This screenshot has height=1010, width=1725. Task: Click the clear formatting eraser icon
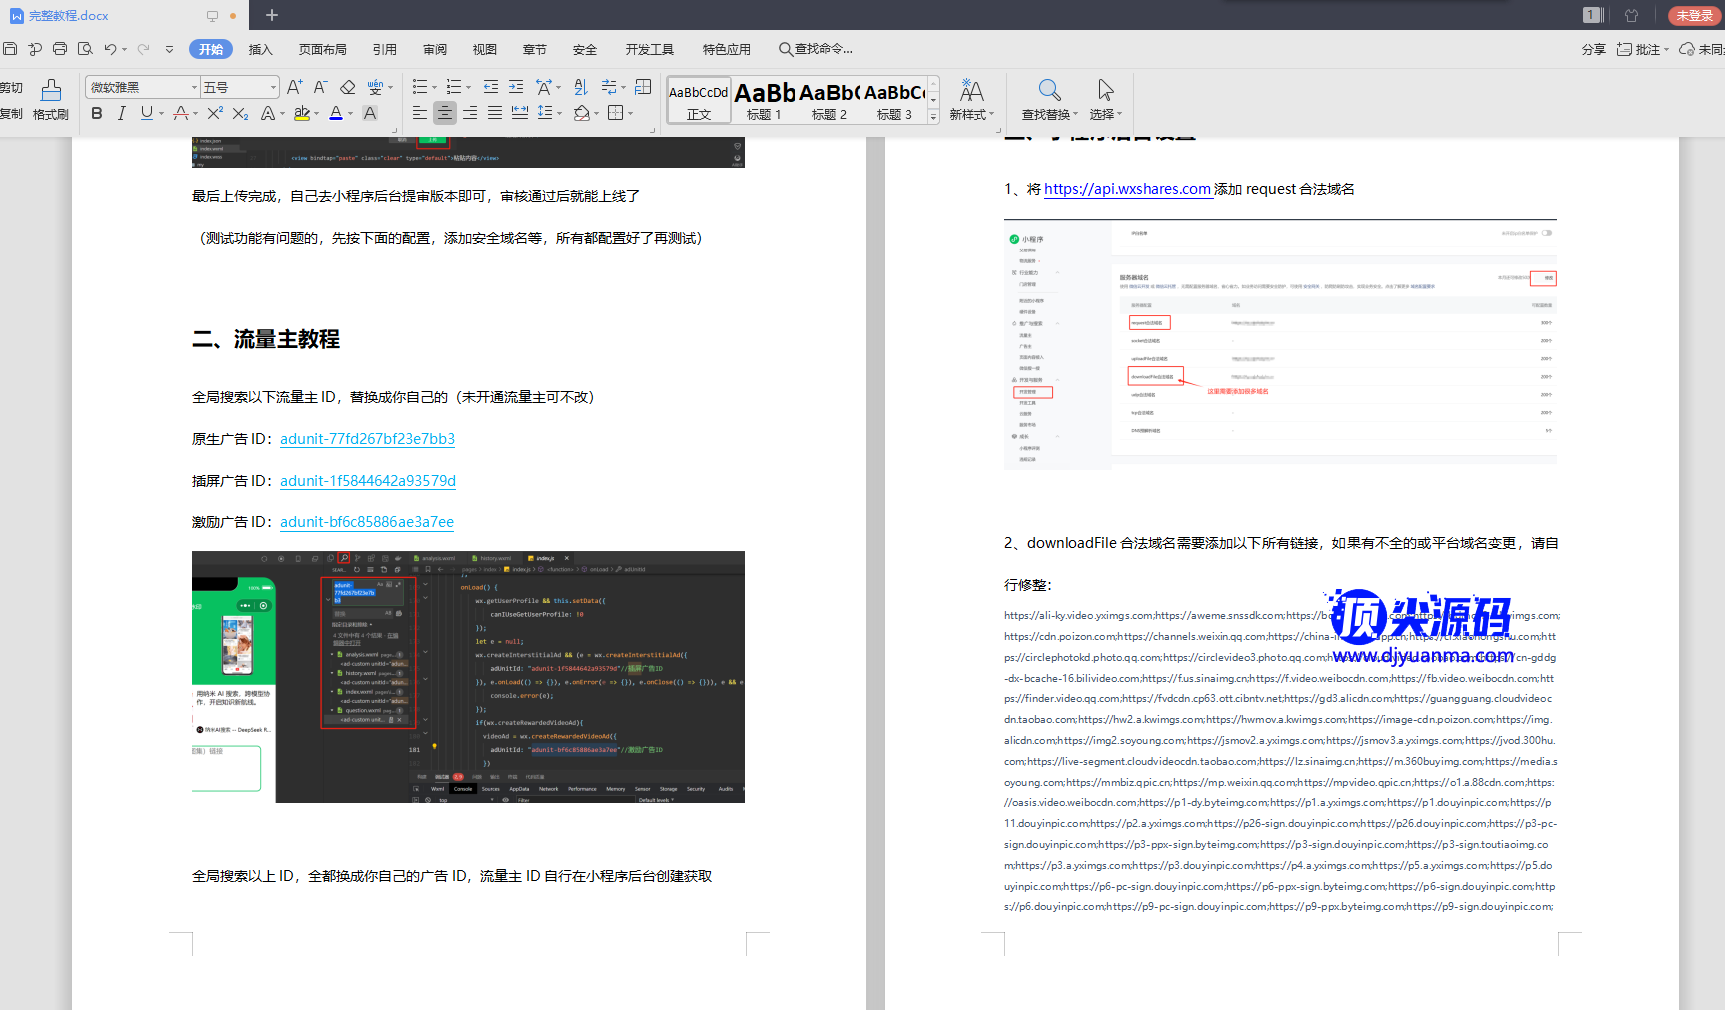pyautogui.click(x=347, y=88)
